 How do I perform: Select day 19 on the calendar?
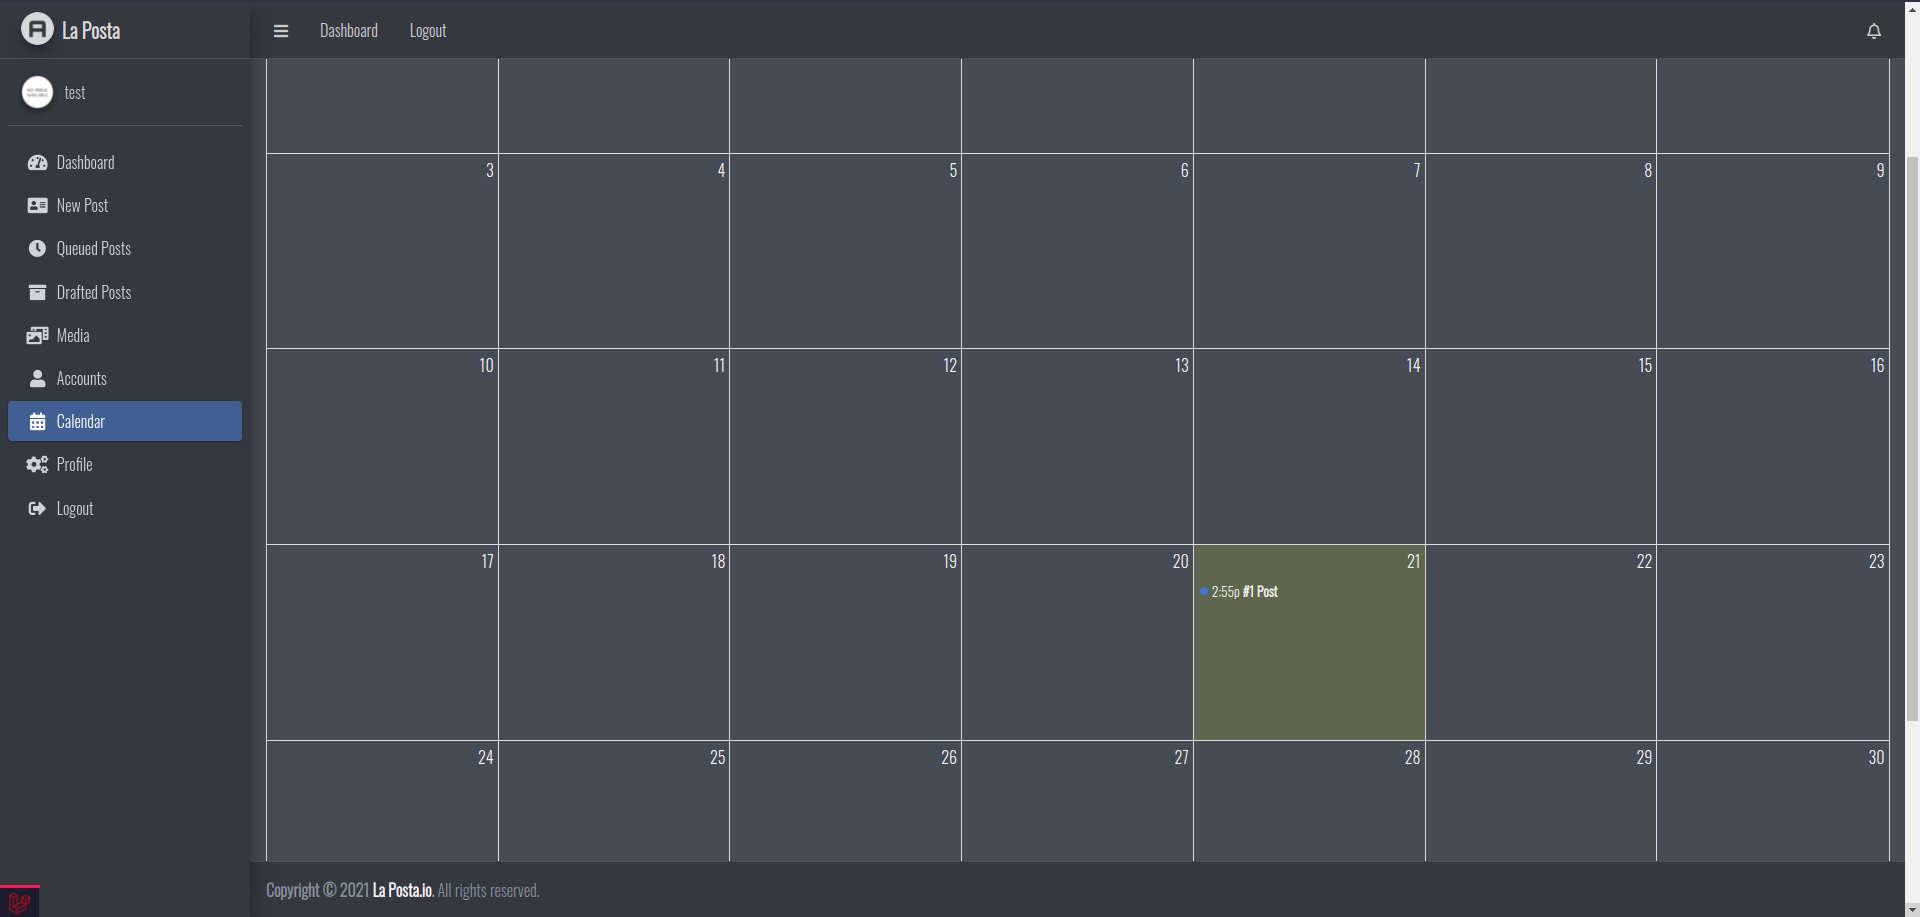click(950, 561)
